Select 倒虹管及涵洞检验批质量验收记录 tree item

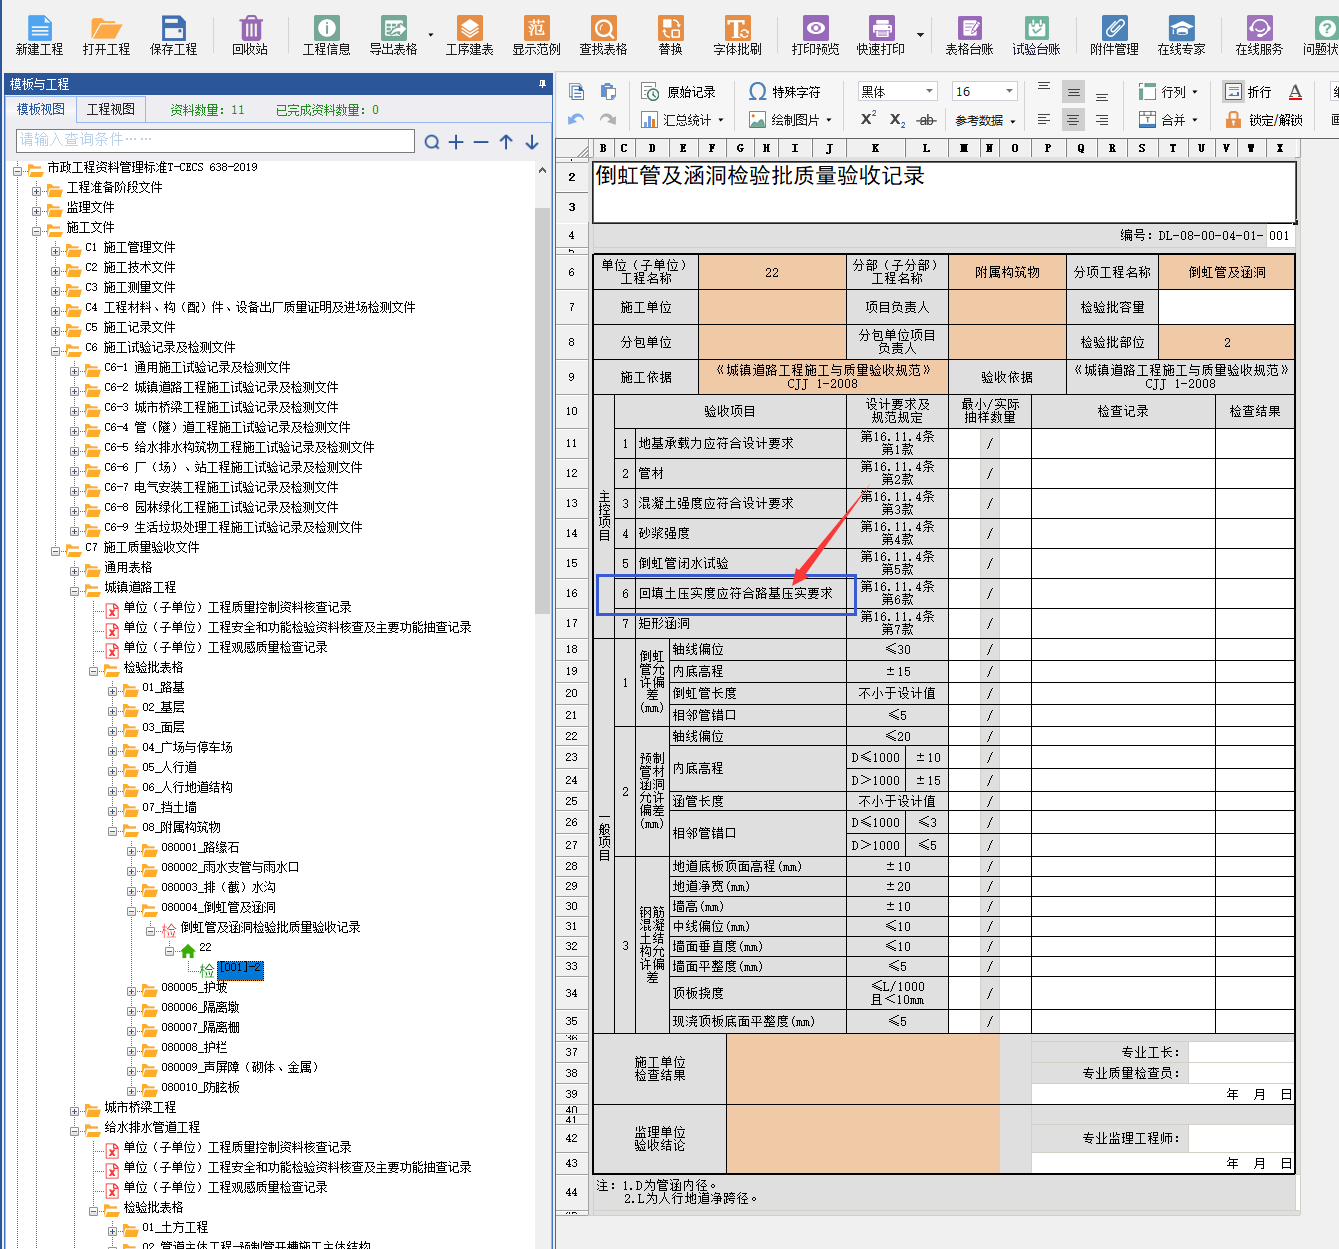tap(270, 927)
